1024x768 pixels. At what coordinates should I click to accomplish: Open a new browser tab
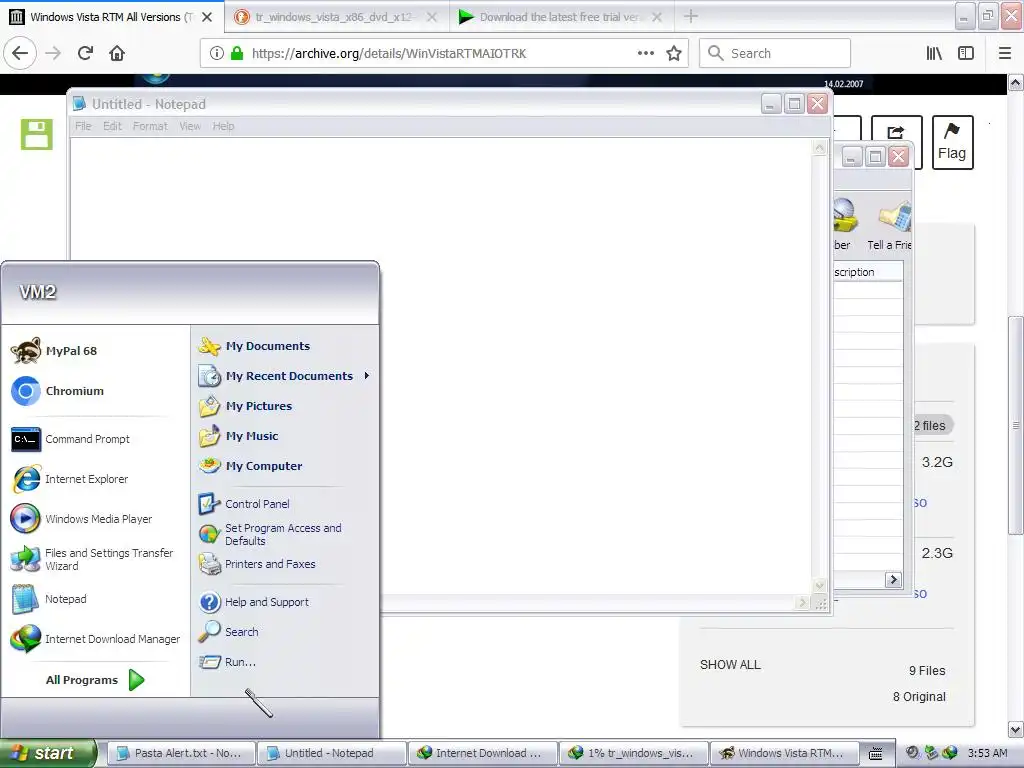[691, 17]
